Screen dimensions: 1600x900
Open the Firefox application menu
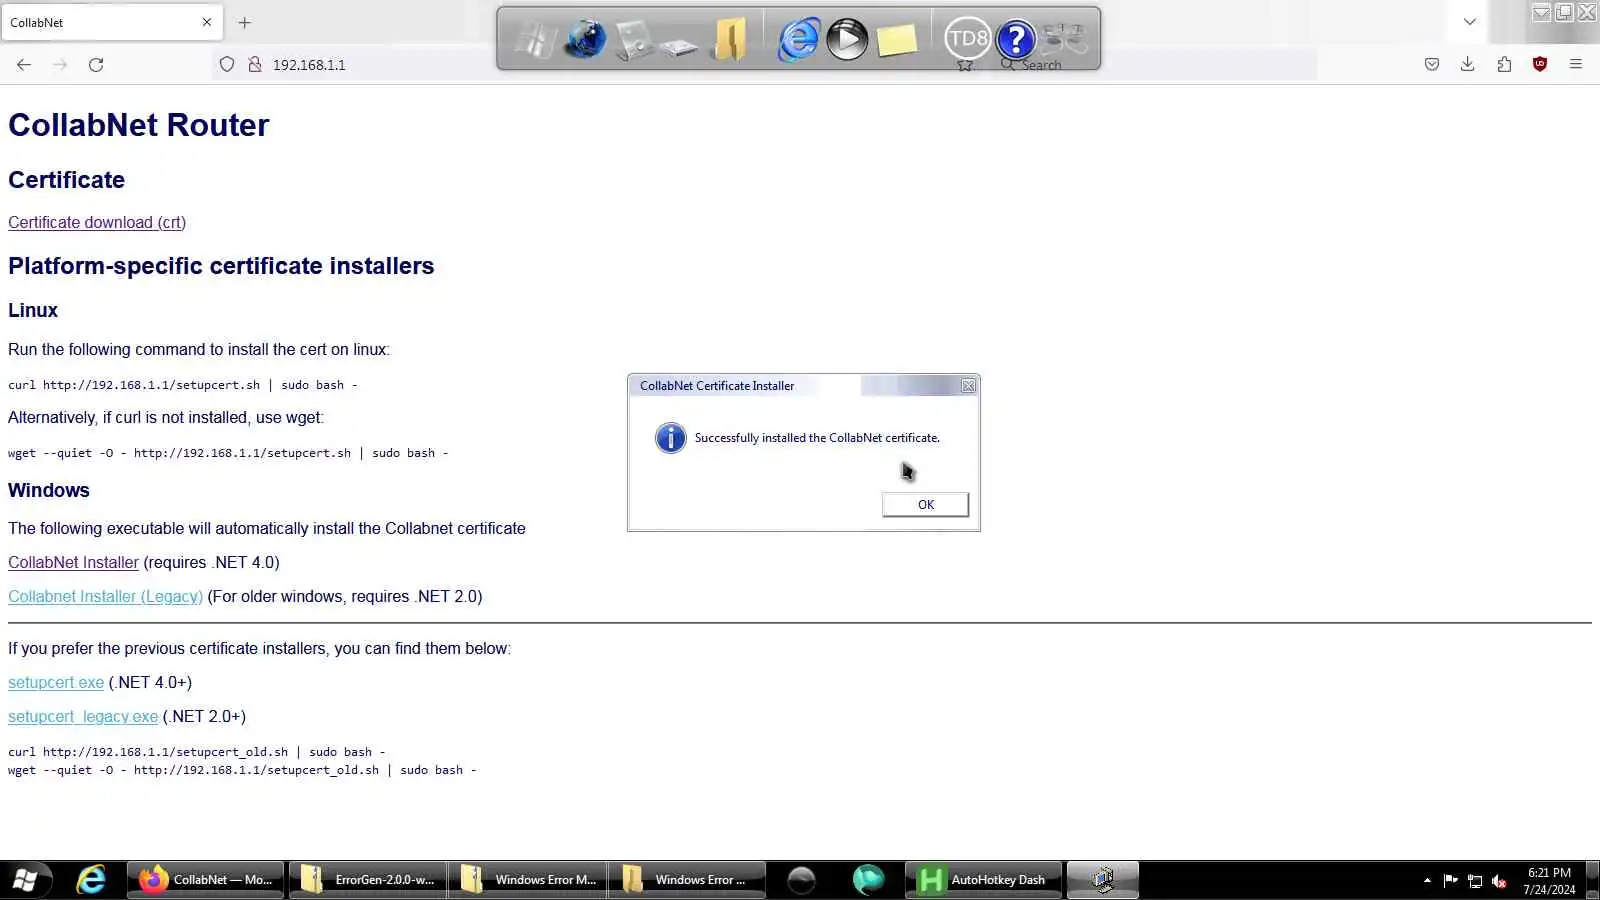click(1576, 64)
